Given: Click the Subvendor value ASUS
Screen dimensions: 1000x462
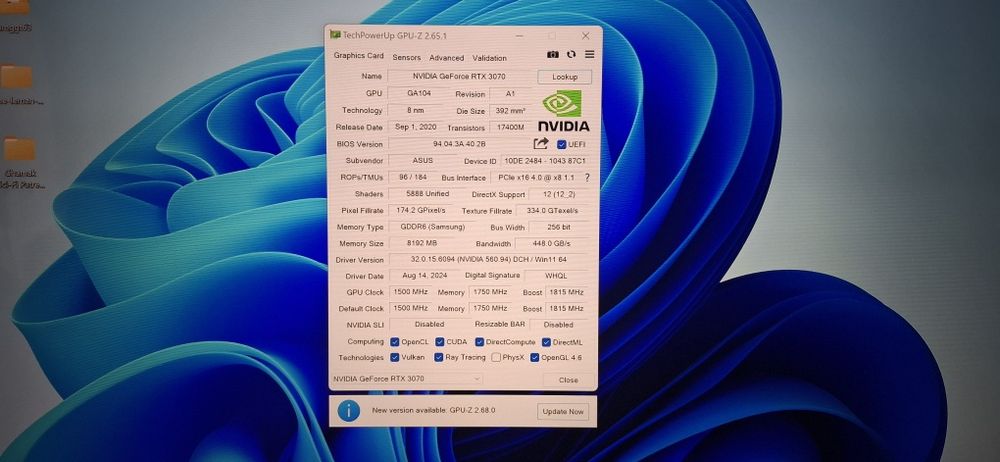Looking at the screenshot, I should click(422, 161).
